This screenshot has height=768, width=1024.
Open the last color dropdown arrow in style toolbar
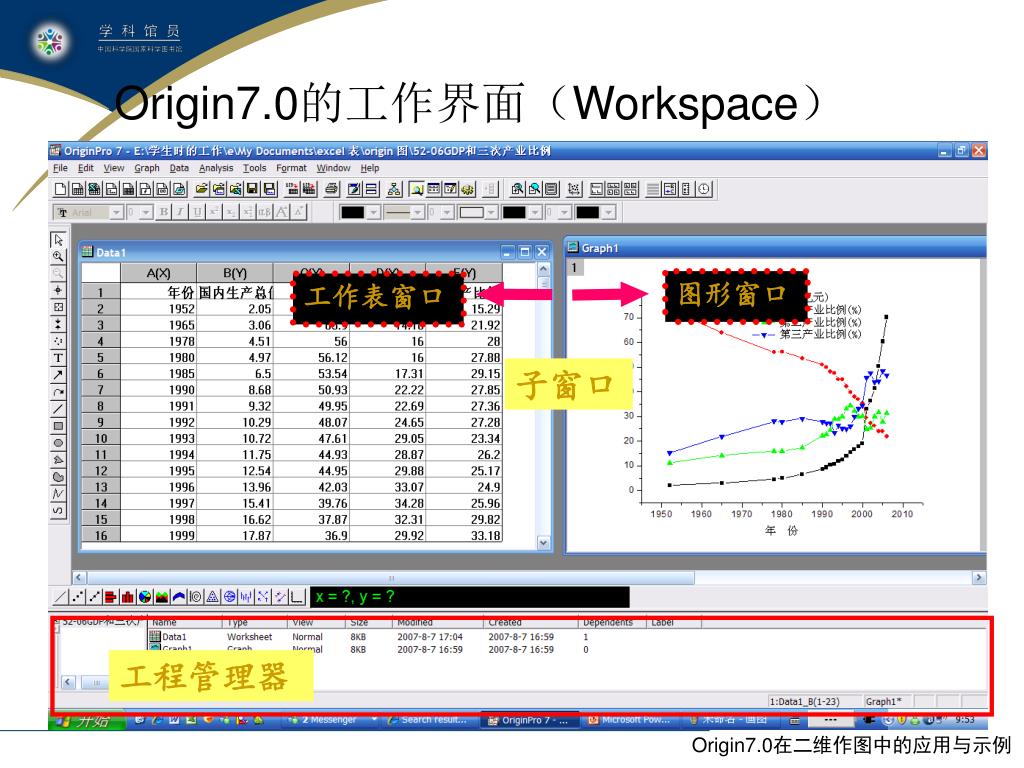pyautogui.click(x=609, y=212)
